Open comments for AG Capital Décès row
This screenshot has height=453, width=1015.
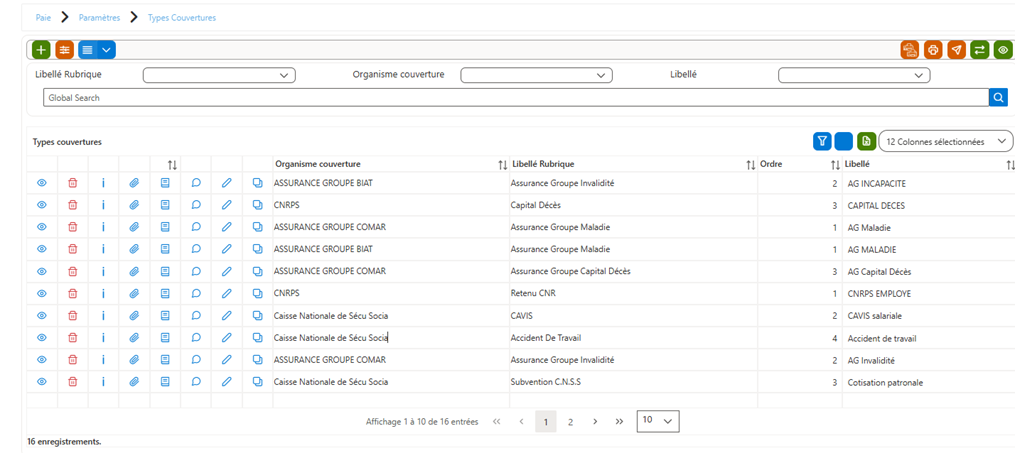pos(196,271)
